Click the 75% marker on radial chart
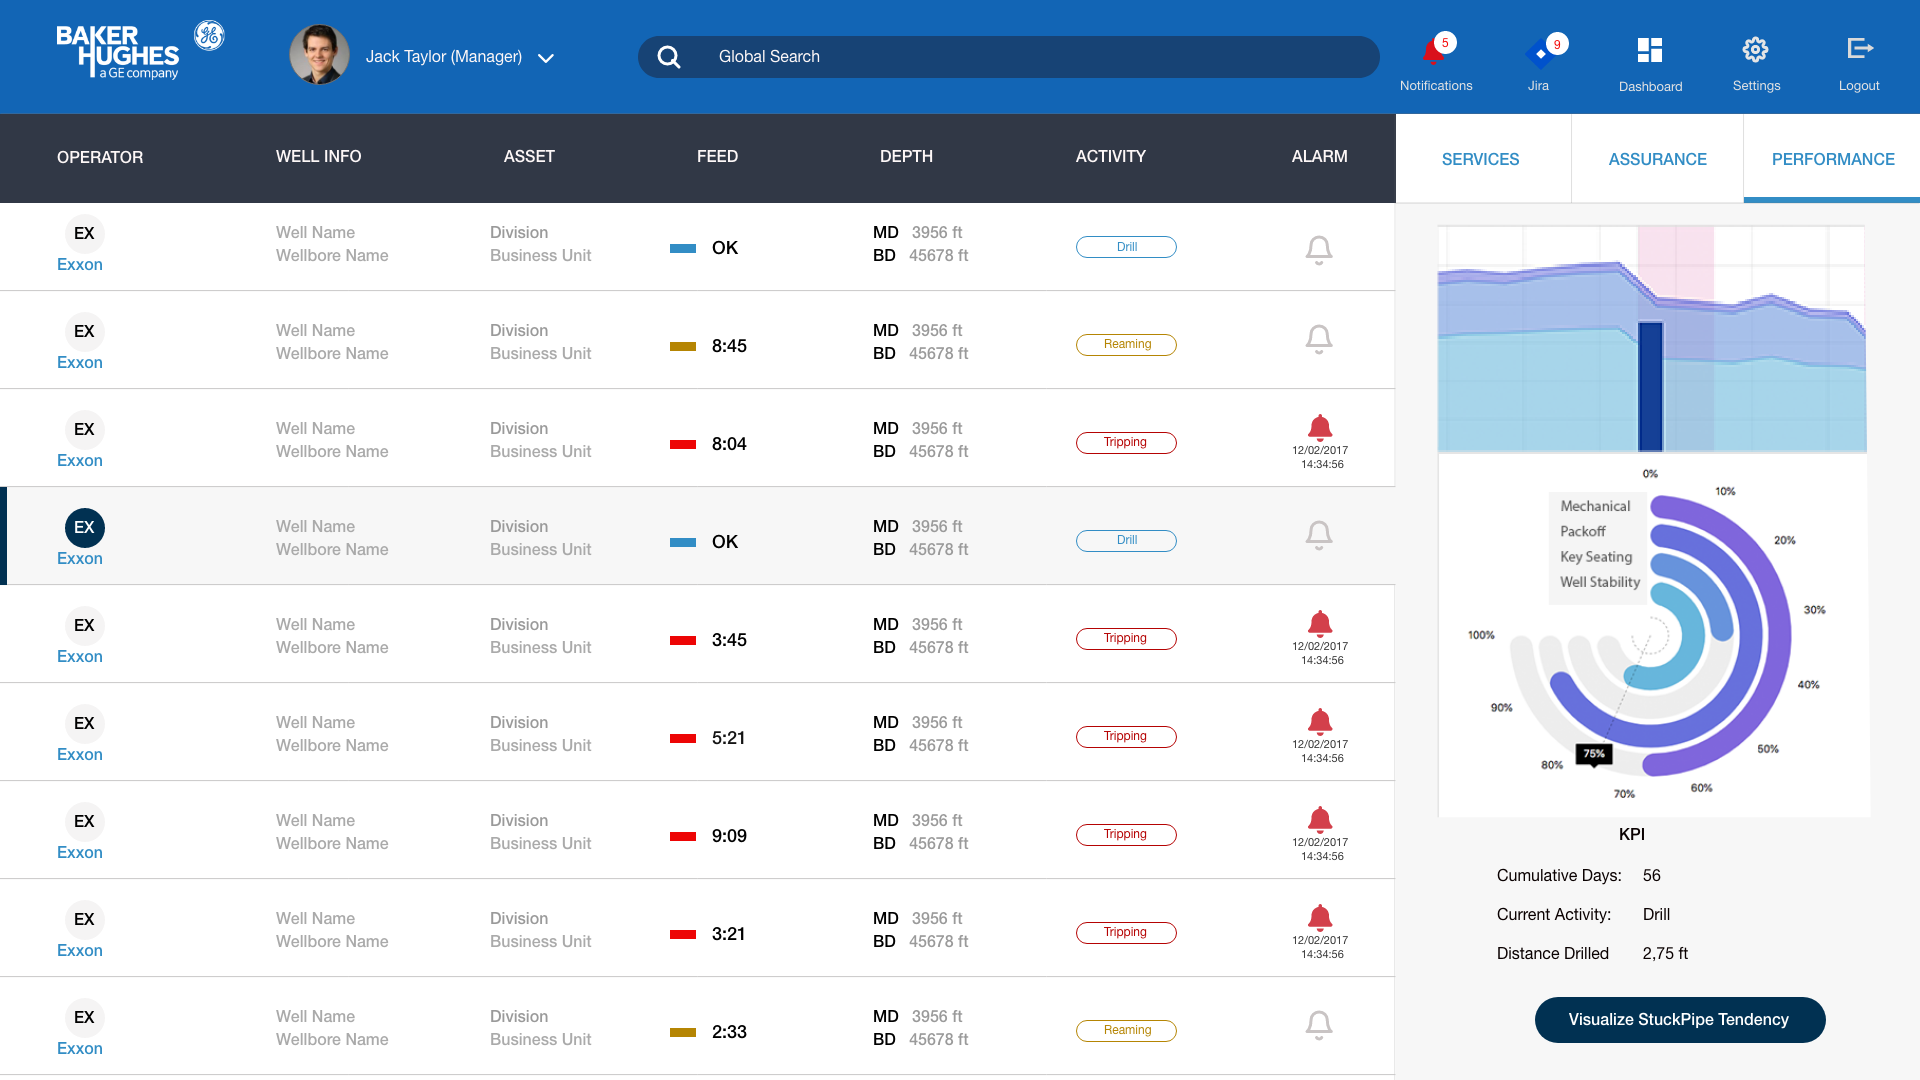1920x1080 pixels. [1594, 754]
